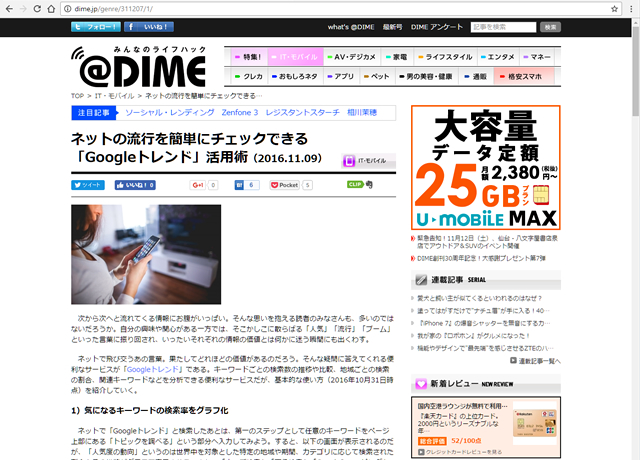
Task: Click the article photo of woman with phone
Action: click(145, 254)
